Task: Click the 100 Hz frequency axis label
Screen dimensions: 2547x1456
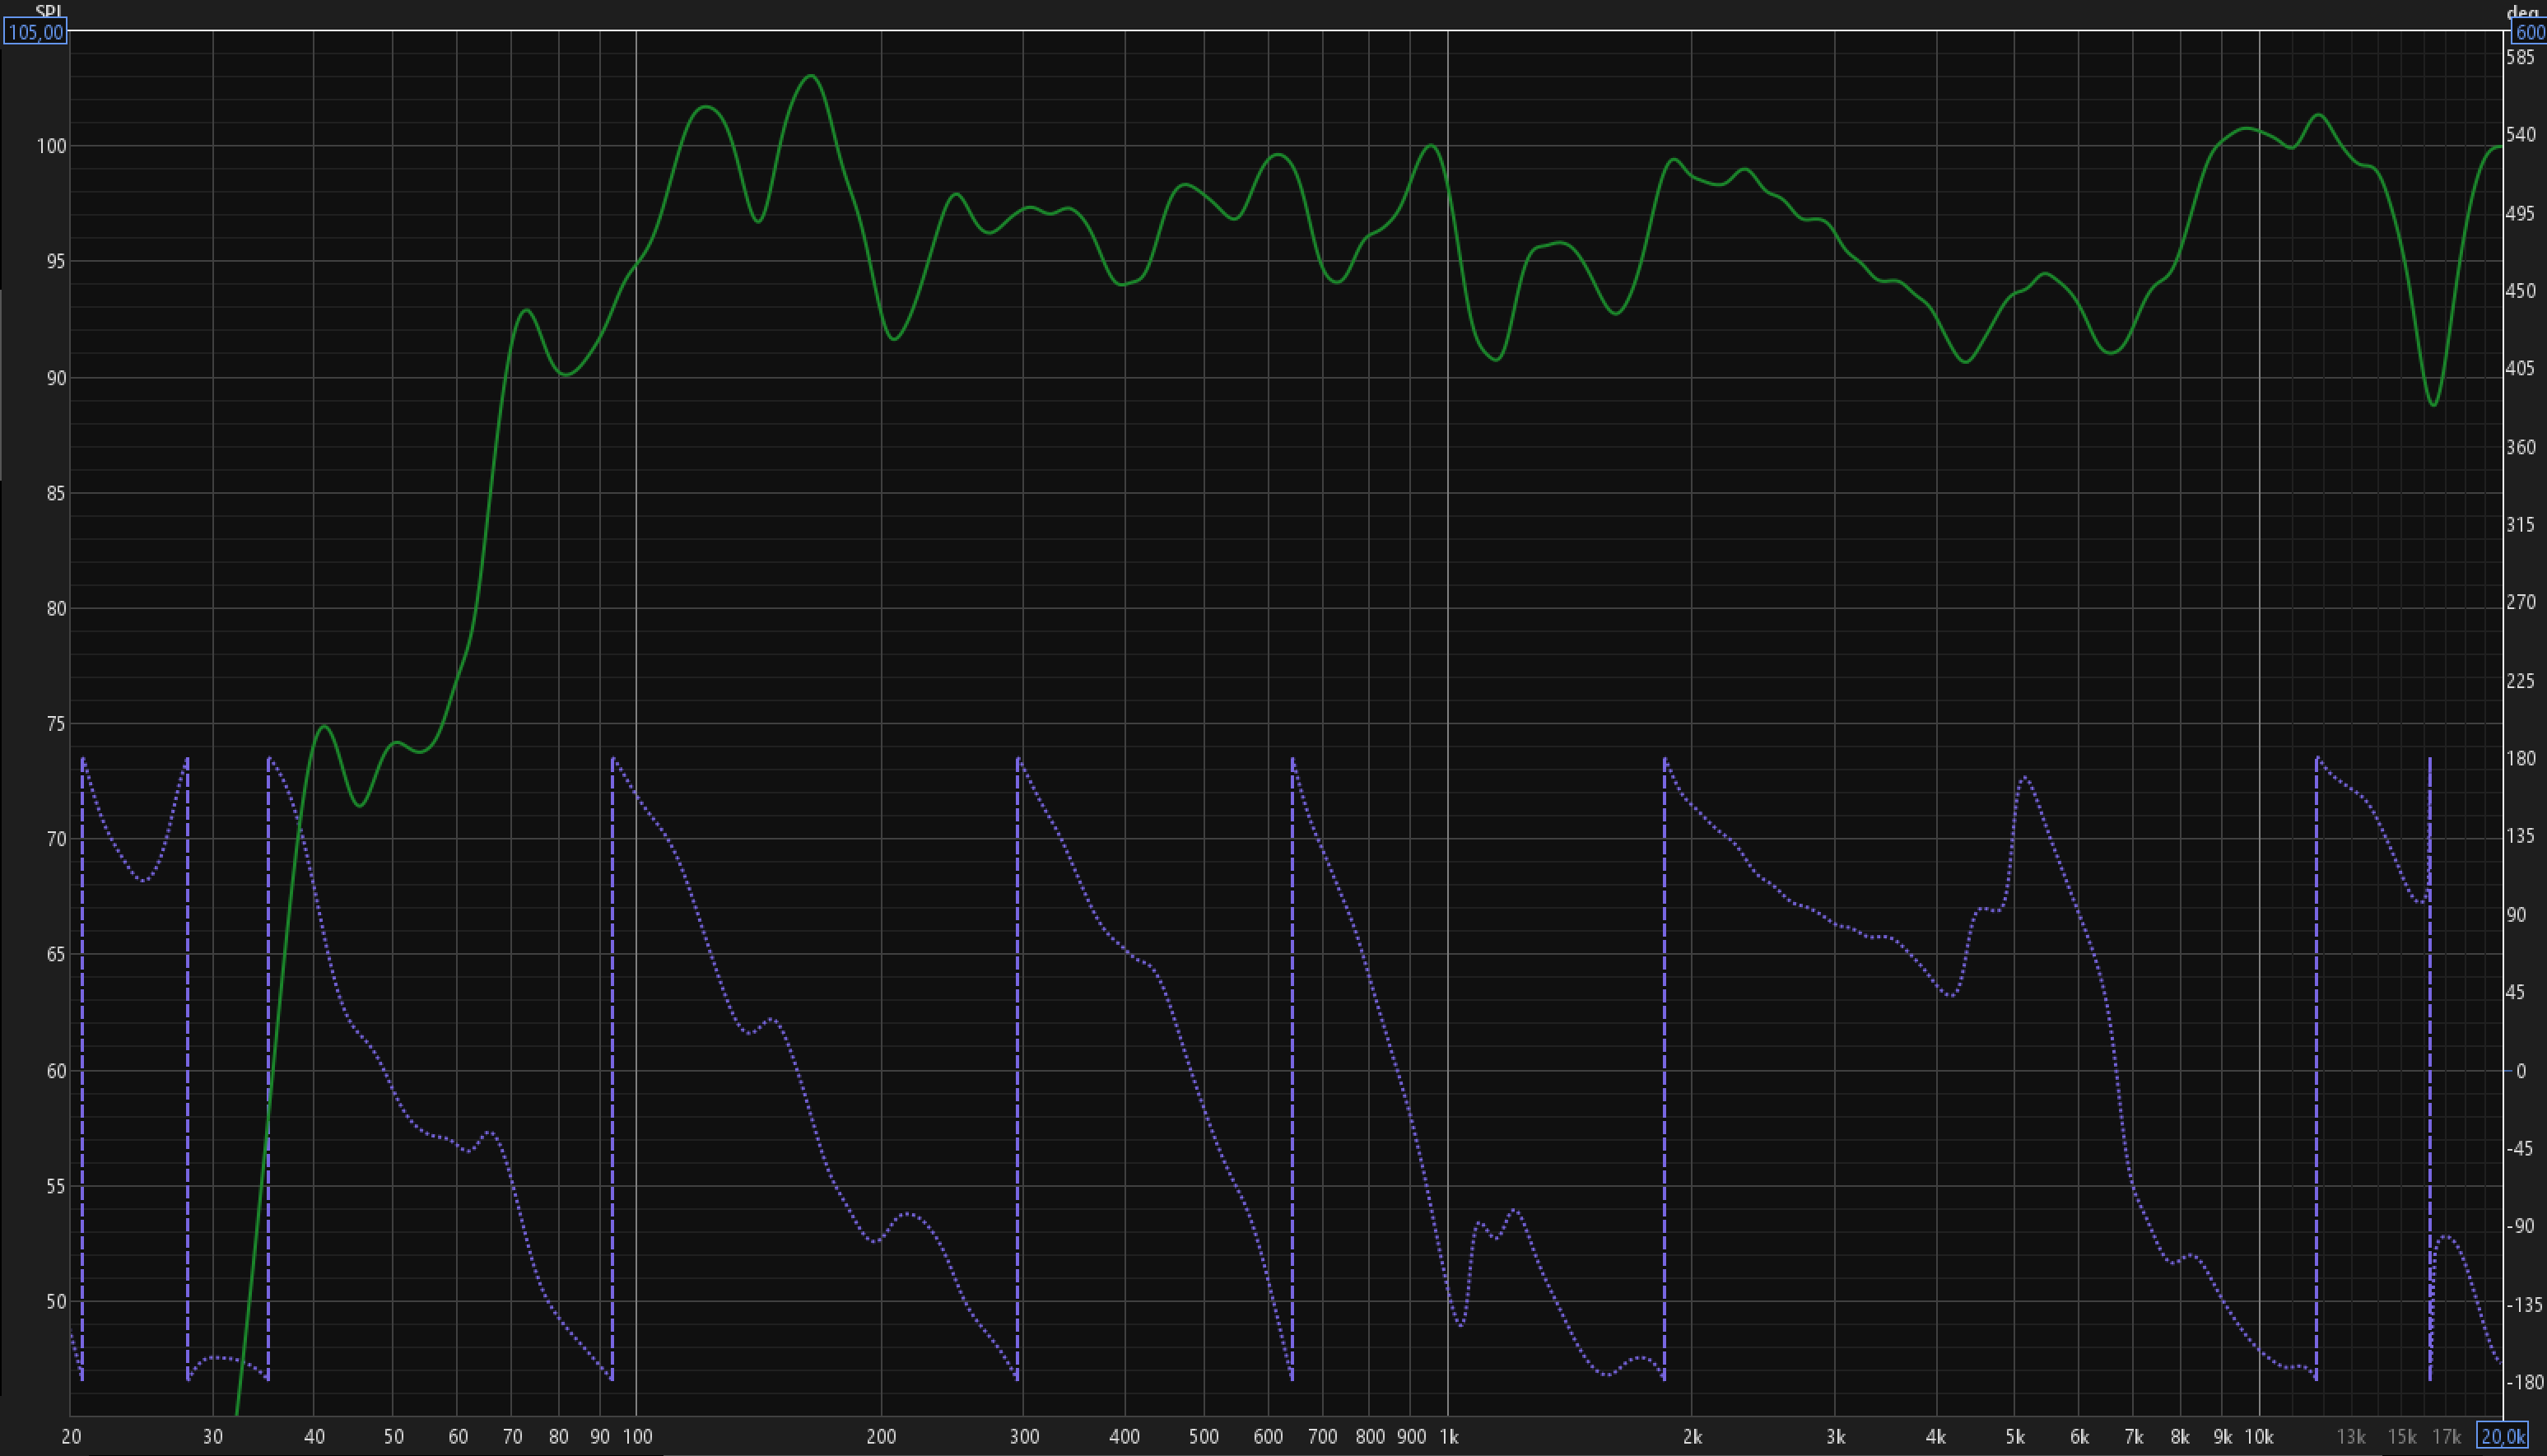Action: pyautogui.click(x=637, y=1437)
